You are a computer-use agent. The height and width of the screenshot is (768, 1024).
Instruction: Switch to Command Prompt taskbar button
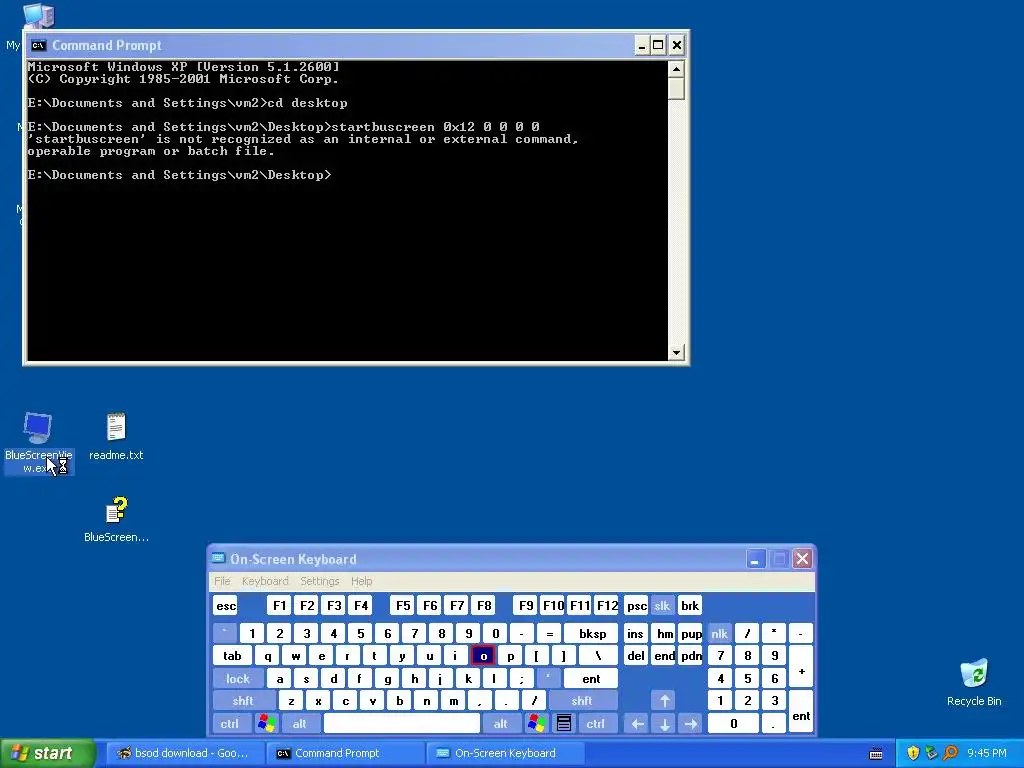(344, 753)
